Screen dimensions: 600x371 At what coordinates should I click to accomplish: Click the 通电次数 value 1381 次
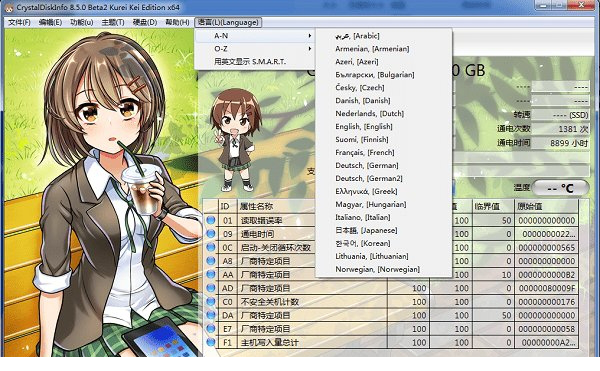click(561, 129)
